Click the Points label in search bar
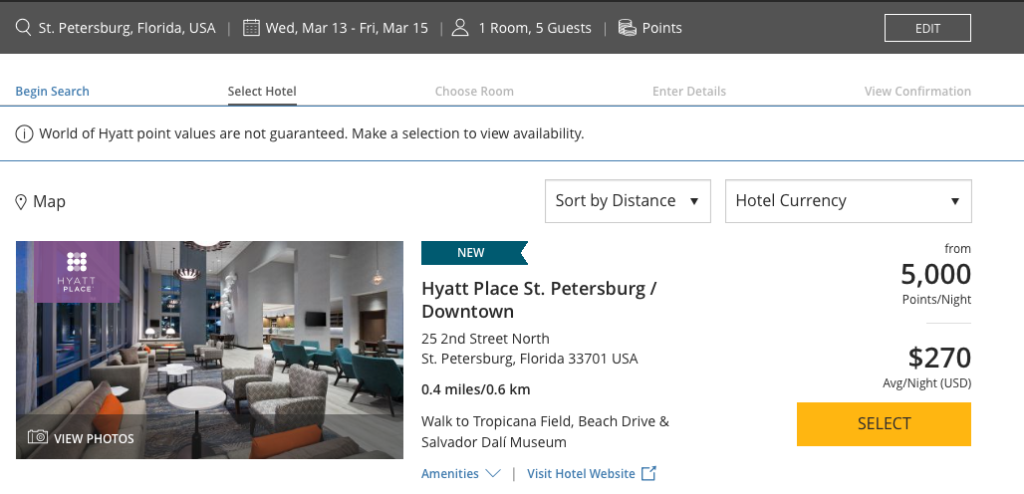Image resolution: width=1024 pixels, height=494 pixels. tap(662, 28)
